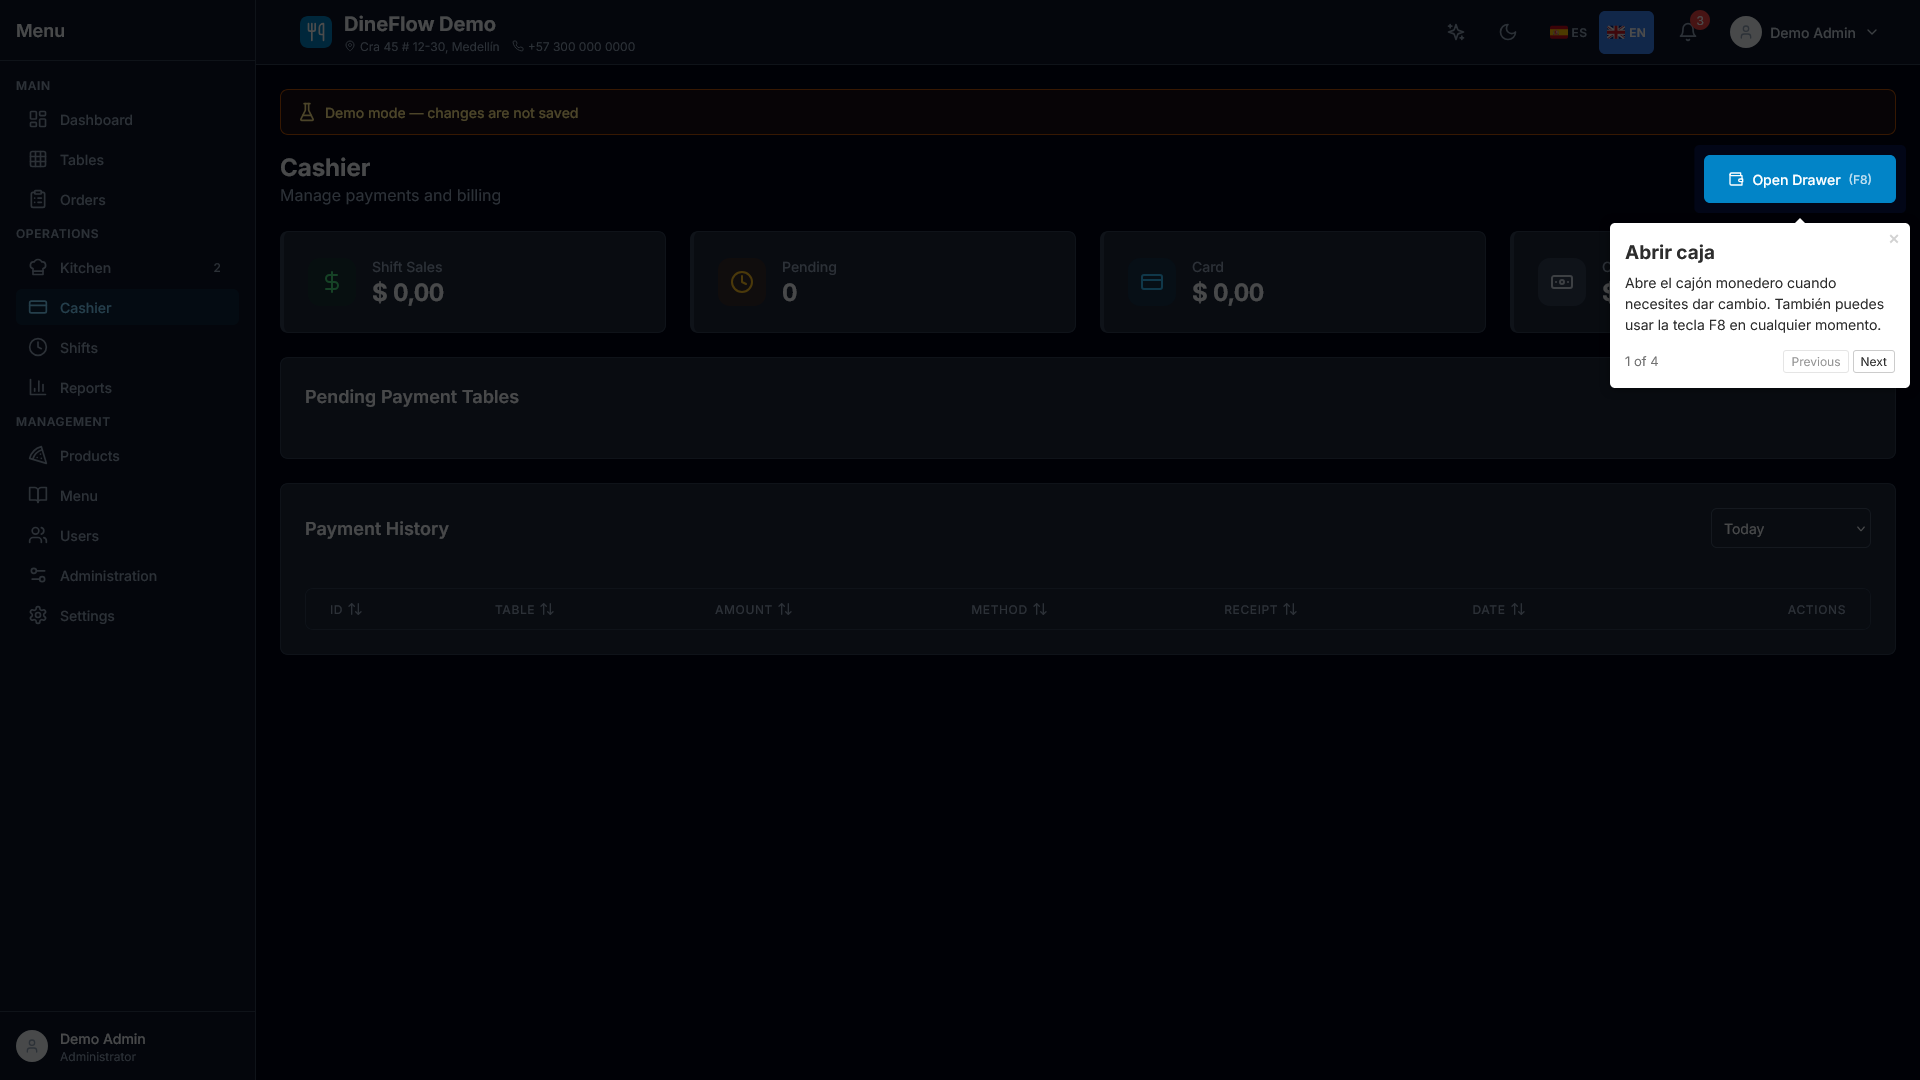Open Orders from the sidebar

click(x=128, y=200)
